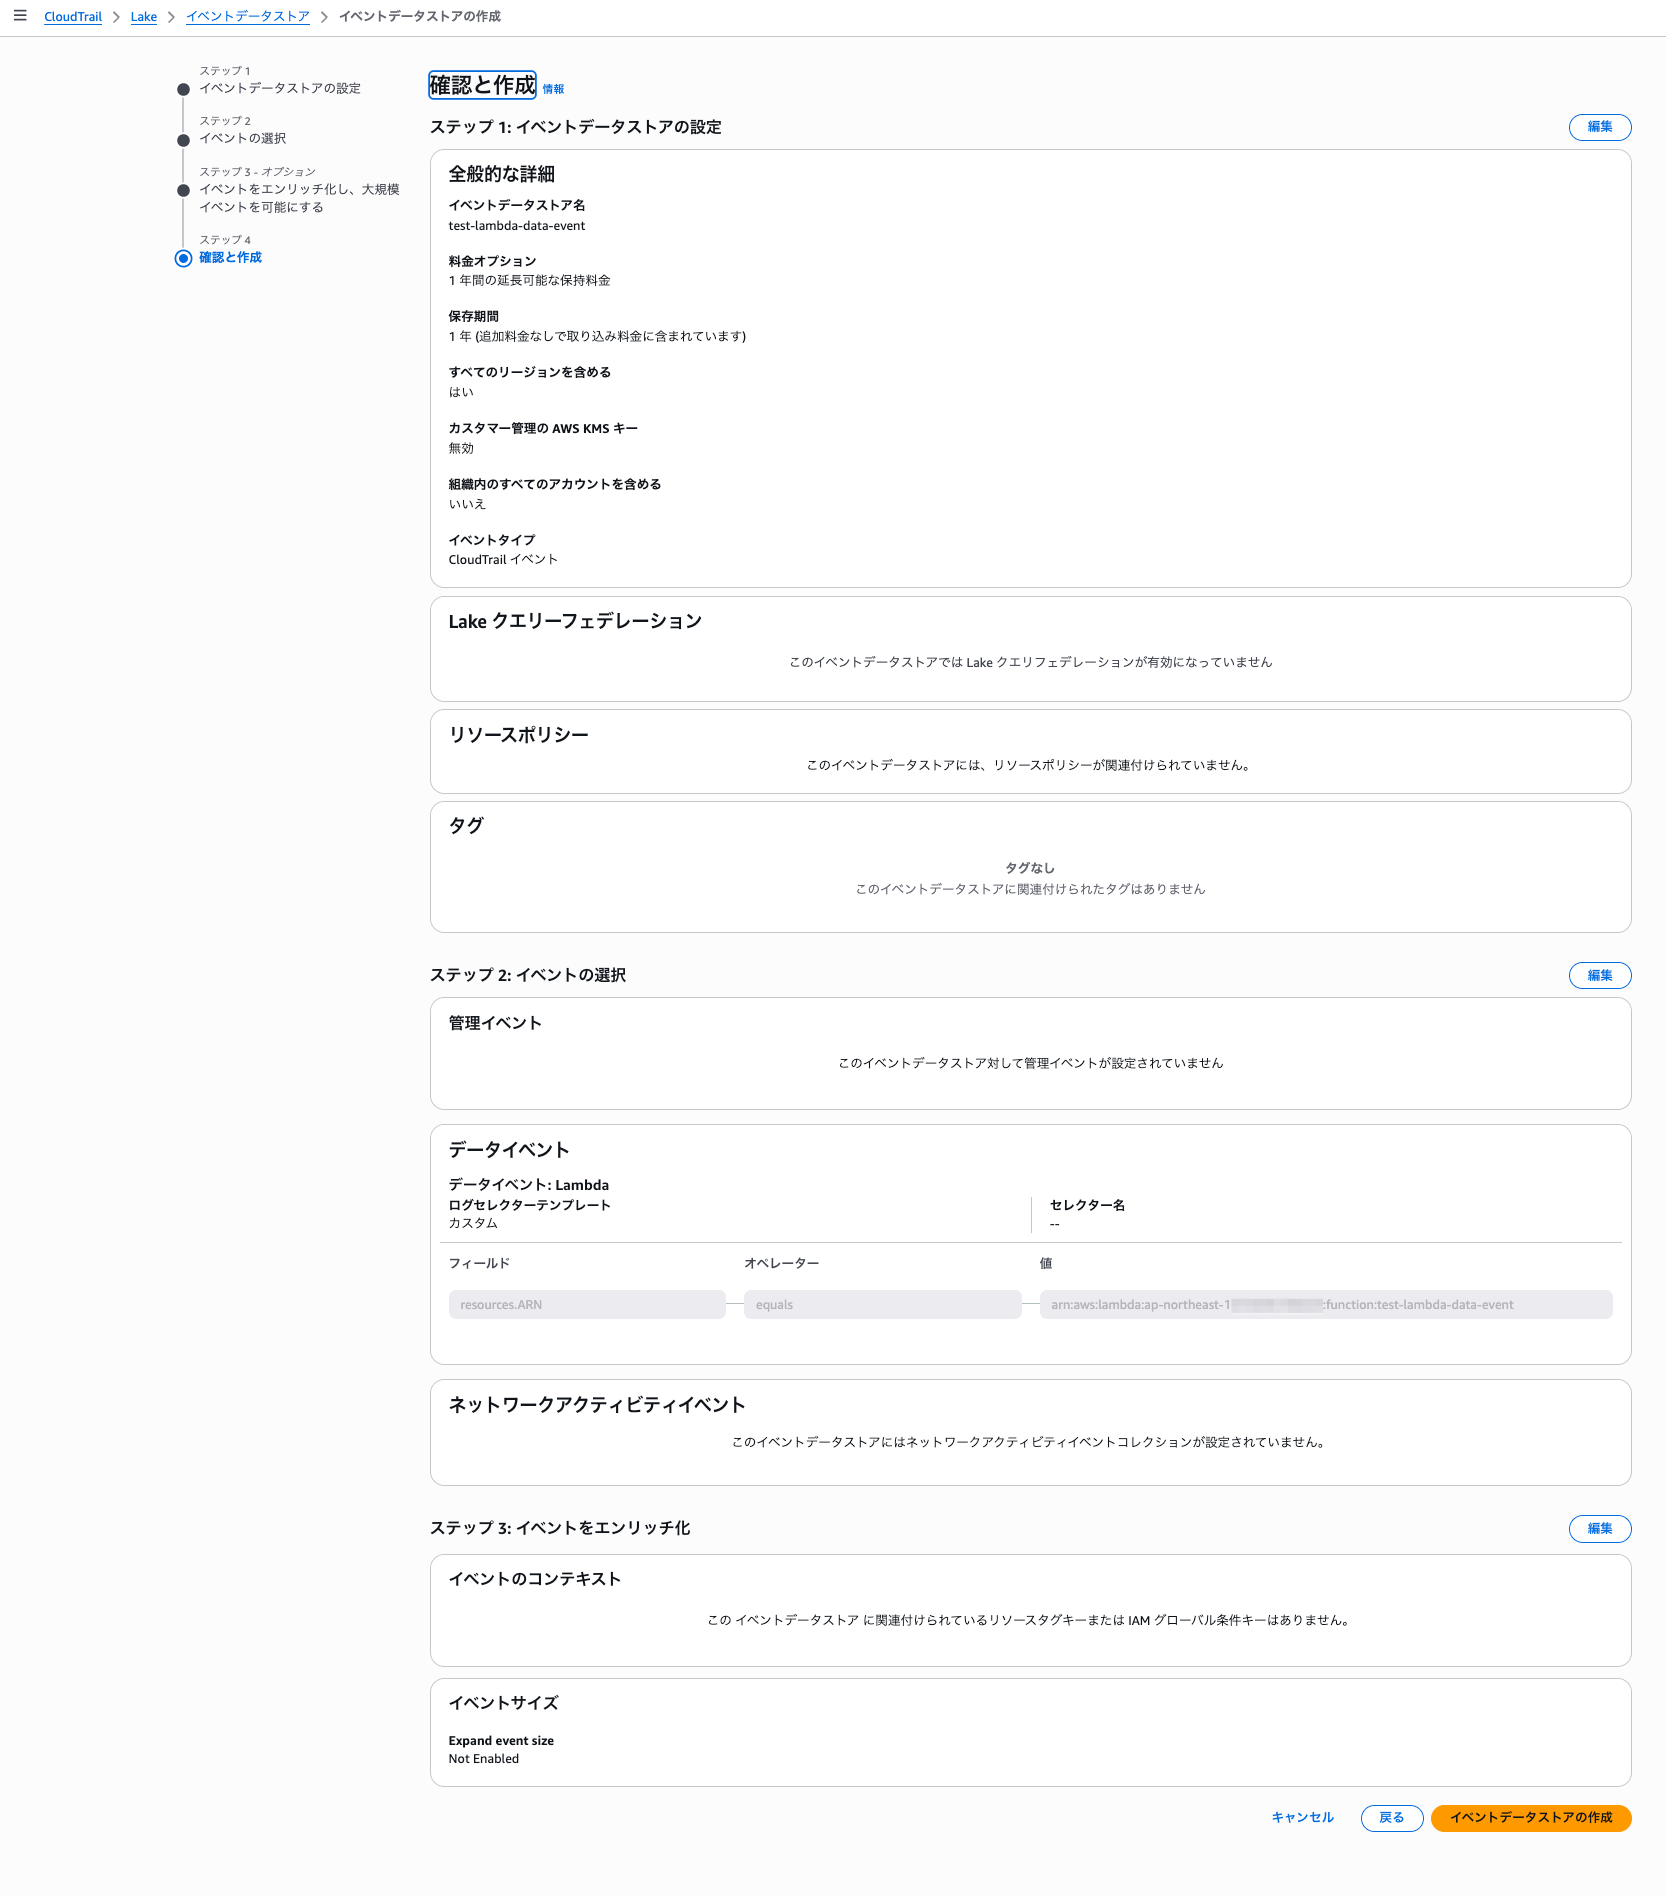This screenshot has width=1666, height=1896.
Task: Open the イベントデータストア breadcrumb link
Action: click(247, 17)
